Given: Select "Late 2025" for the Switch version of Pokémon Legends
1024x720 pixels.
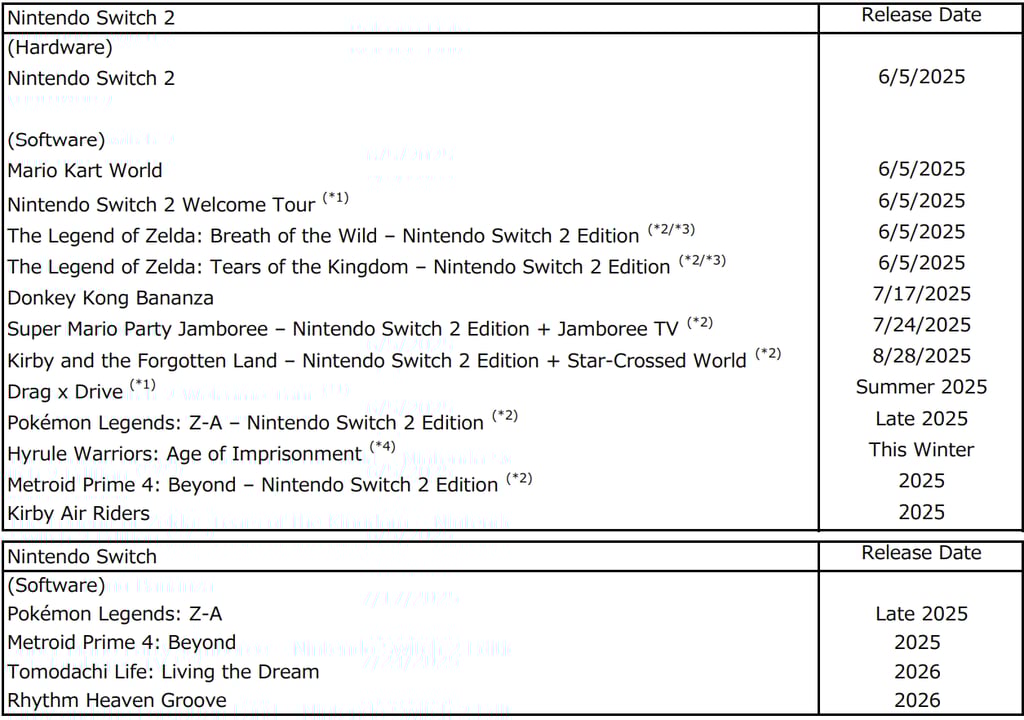Looking at the screenshot, I should click(x=921, y=614).
